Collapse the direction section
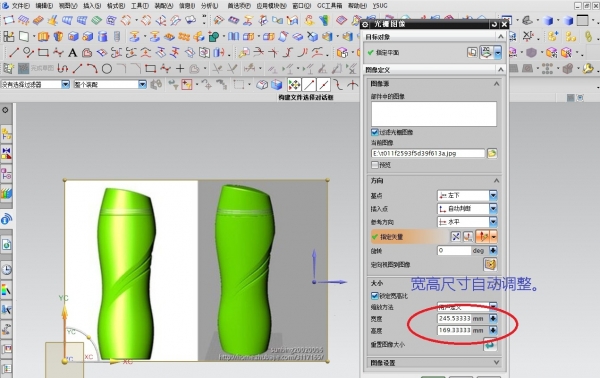This screenshot has width=600, height=378. click(496, 181)
